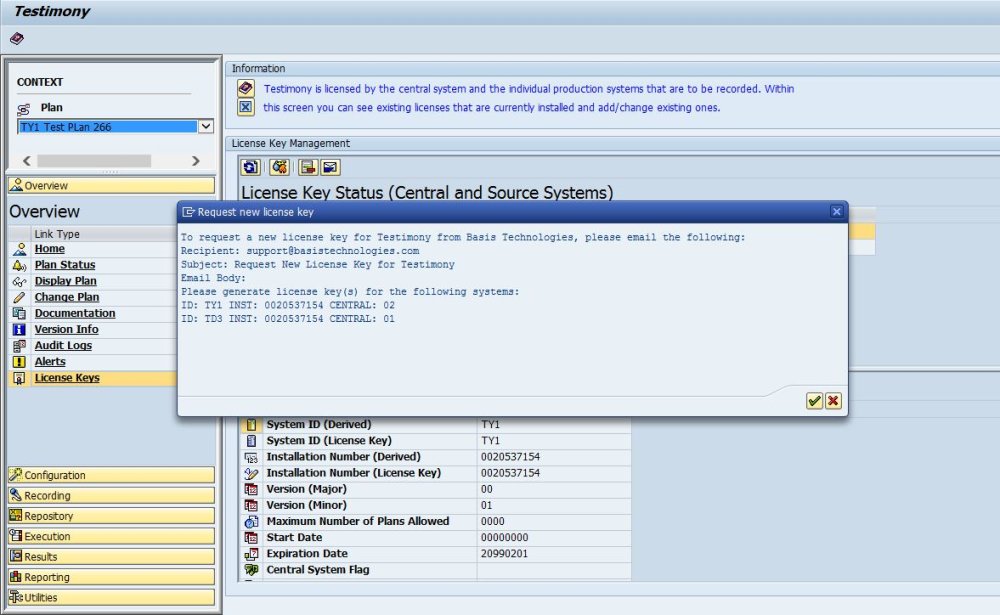Click the 'ID: TY1 INST: 0020537154 CENTRAL: 02' line
This screenshot has height=615, width=1000.
coord(288,305)
